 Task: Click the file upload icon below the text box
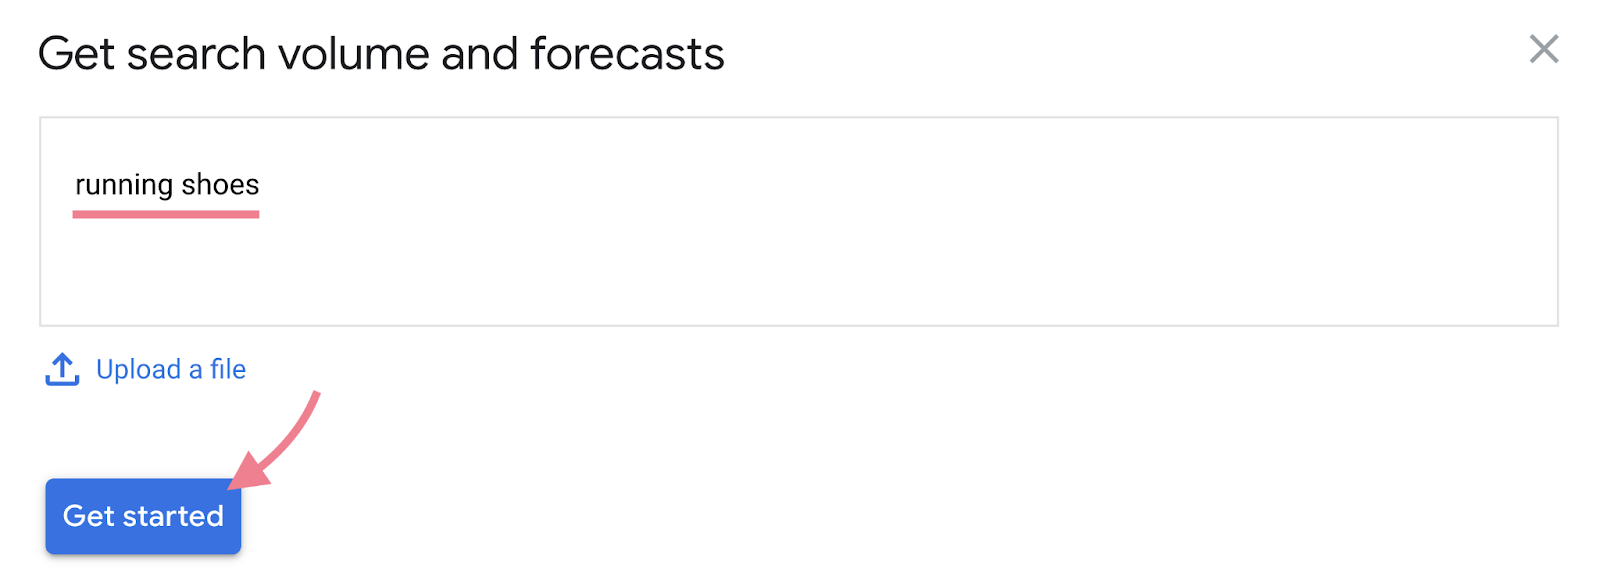tap(62, 369)
